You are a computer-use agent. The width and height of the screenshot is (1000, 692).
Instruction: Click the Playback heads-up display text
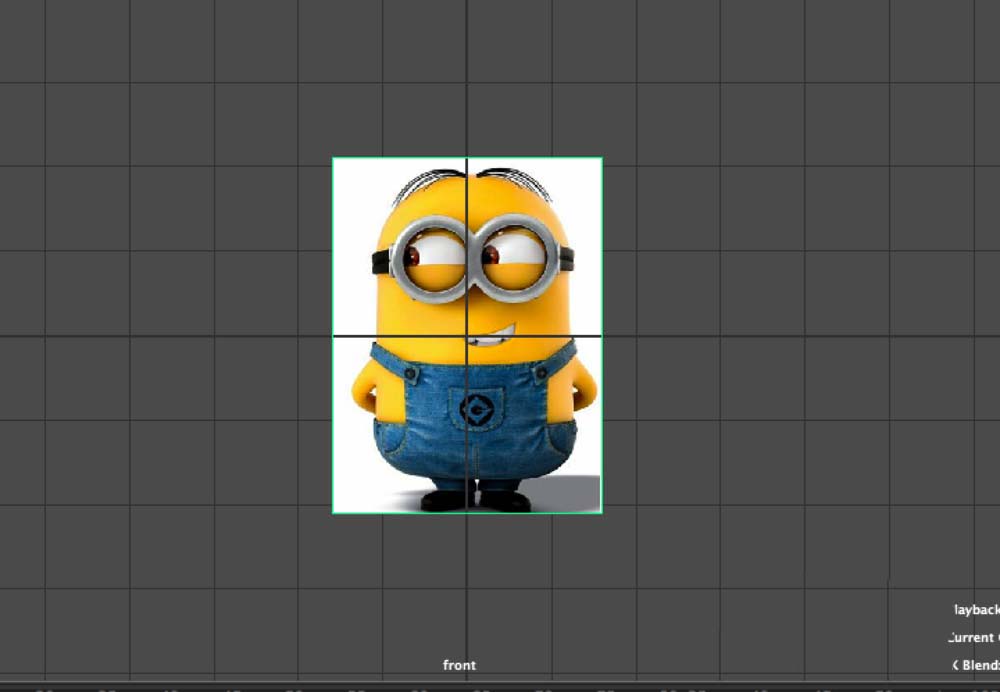point(976,610)
